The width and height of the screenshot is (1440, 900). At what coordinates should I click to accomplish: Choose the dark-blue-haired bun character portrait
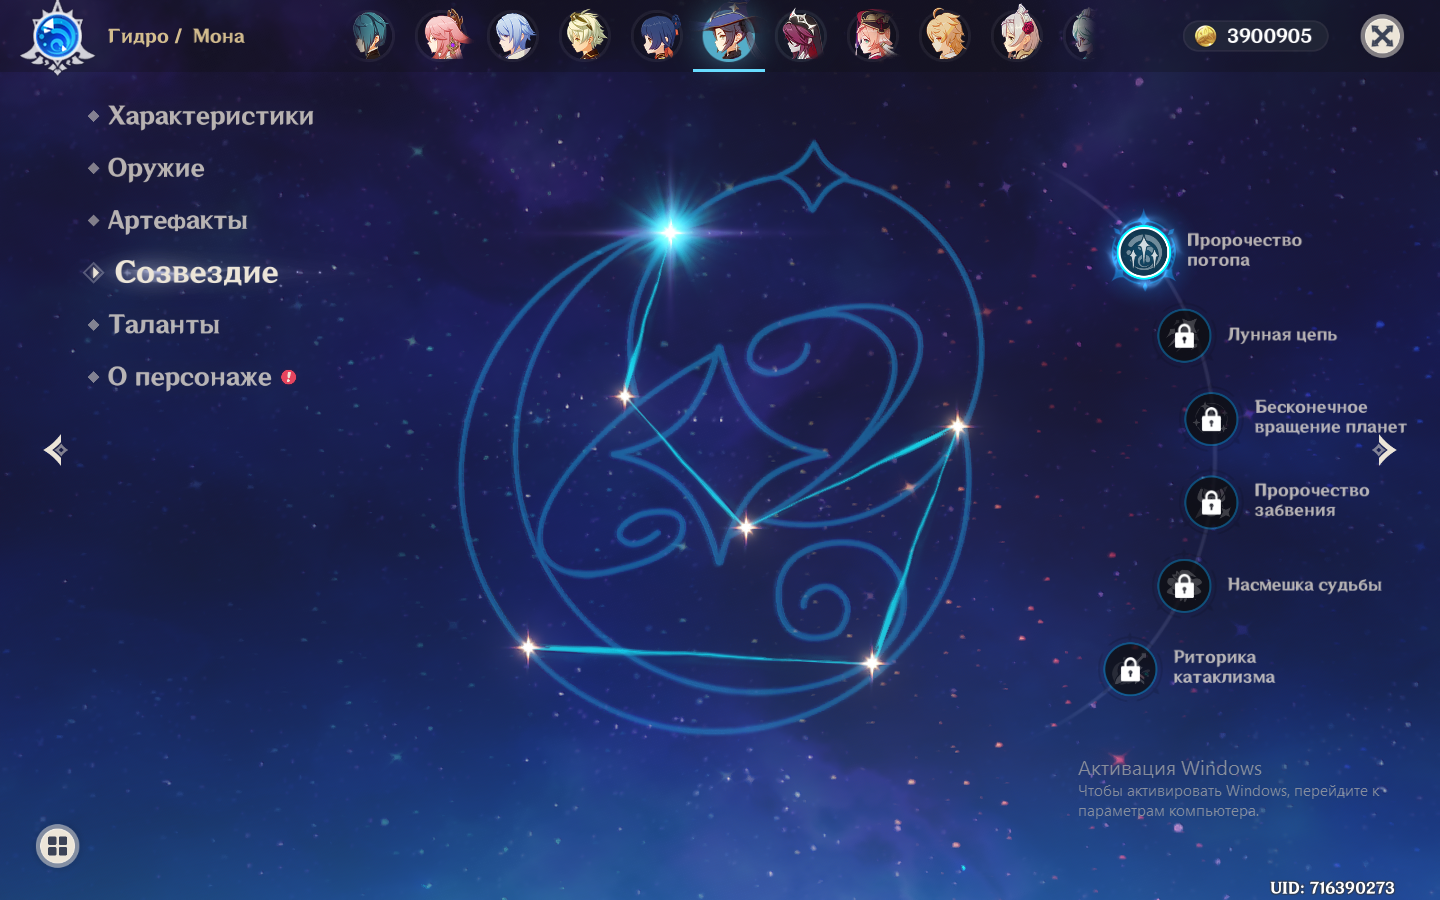[x=658, y=35]
